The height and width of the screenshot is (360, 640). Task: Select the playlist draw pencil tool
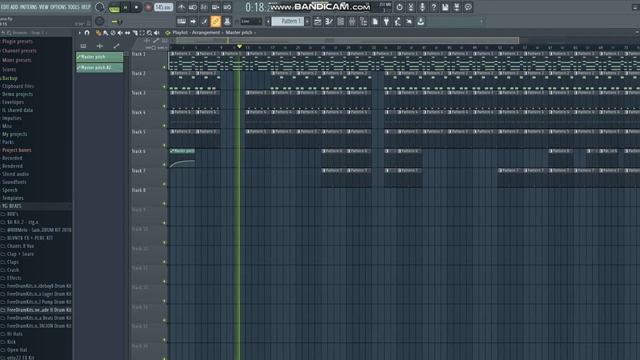[98, 33]
